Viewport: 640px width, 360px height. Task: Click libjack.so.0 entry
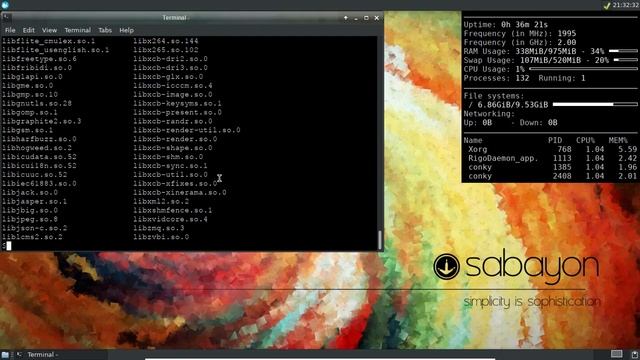point(30,193)
